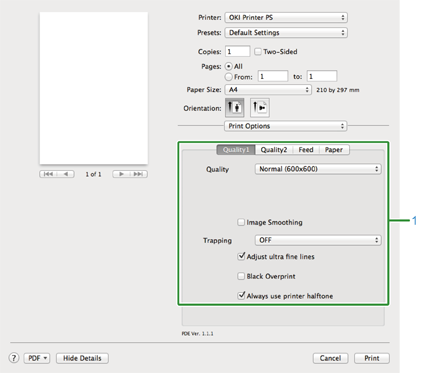Enable Black Overprint checkbox
Viewport: 438px width, 373px height.
[x=241, y=276]
